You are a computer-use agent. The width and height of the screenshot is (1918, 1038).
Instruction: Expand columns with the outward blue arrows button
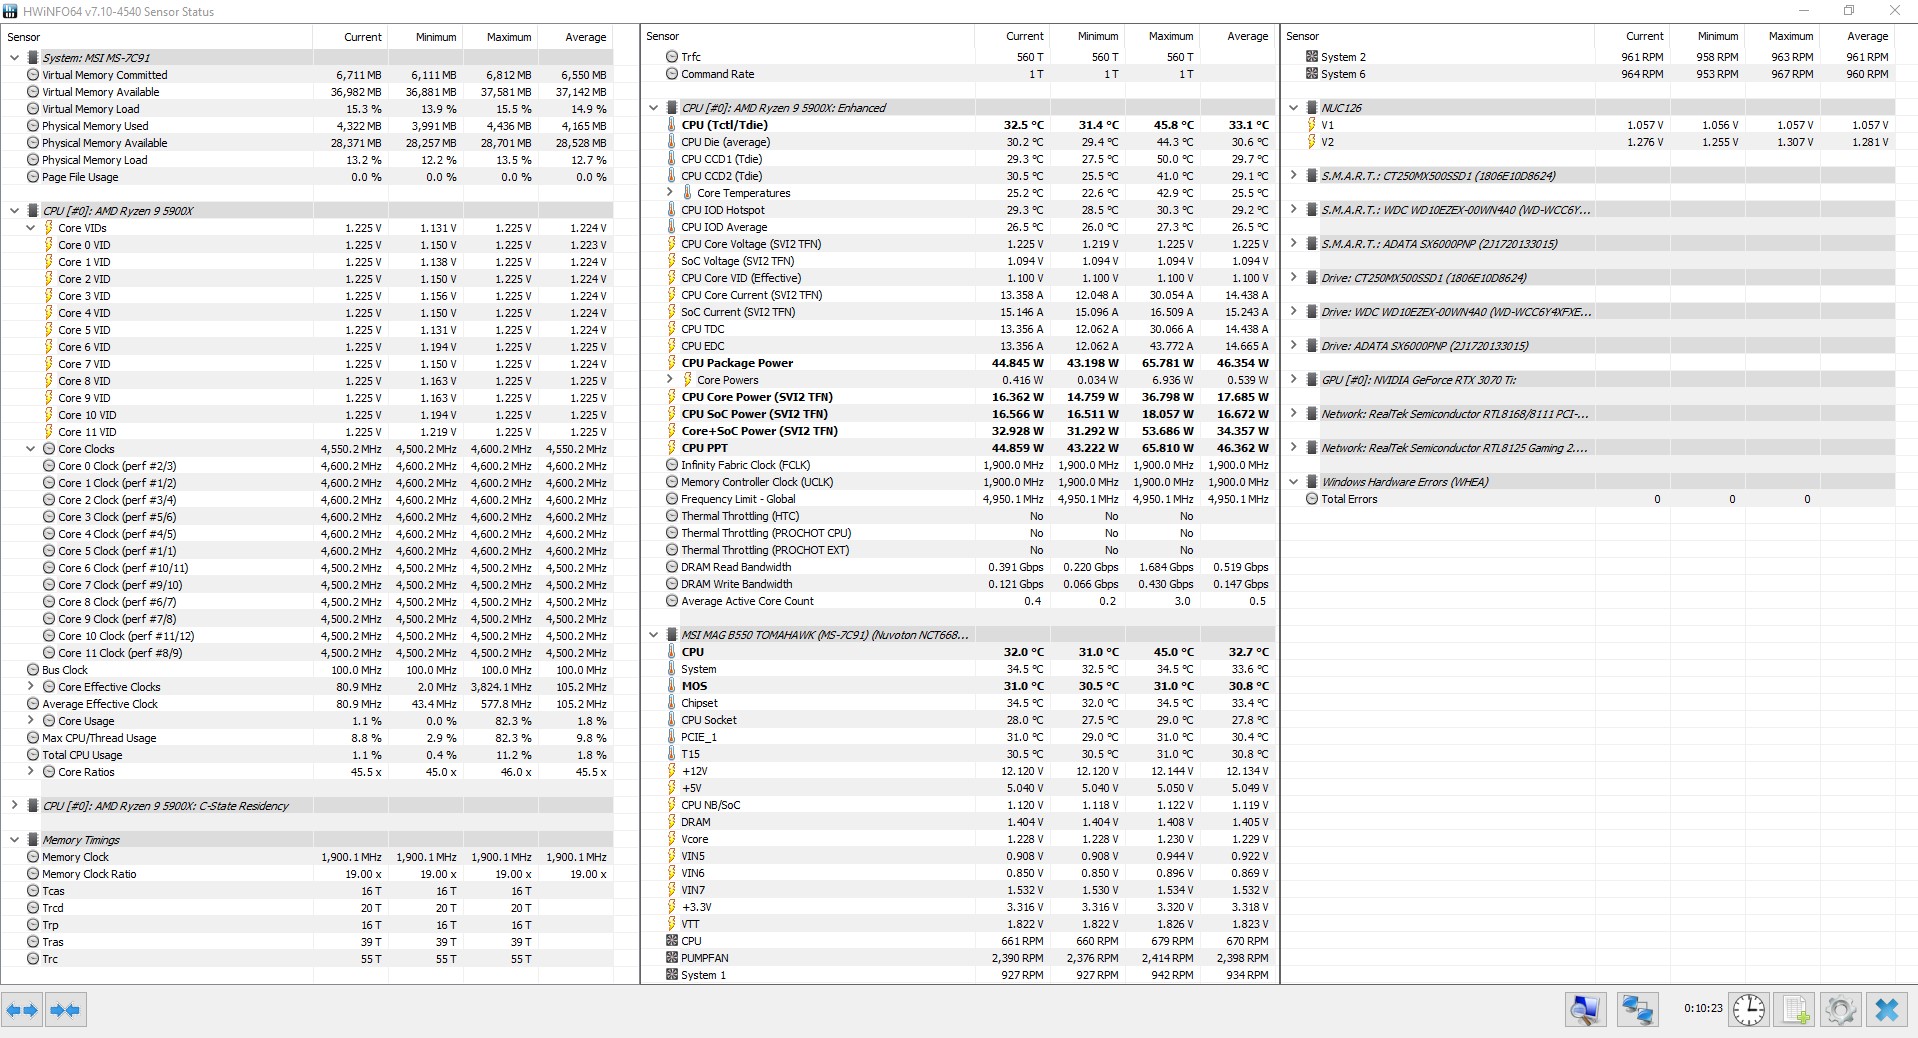tap(22, 1010)
